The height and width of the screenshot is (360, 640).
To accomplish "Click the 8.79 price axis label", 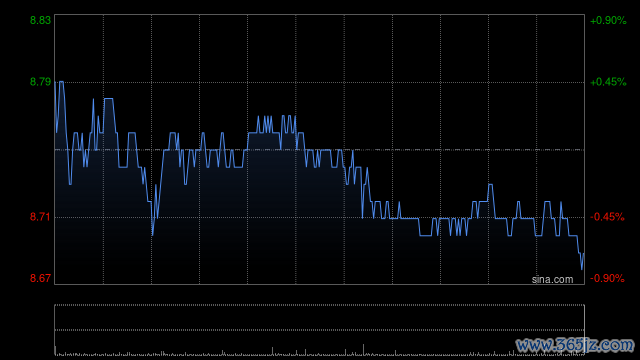I will click(40, 82).
